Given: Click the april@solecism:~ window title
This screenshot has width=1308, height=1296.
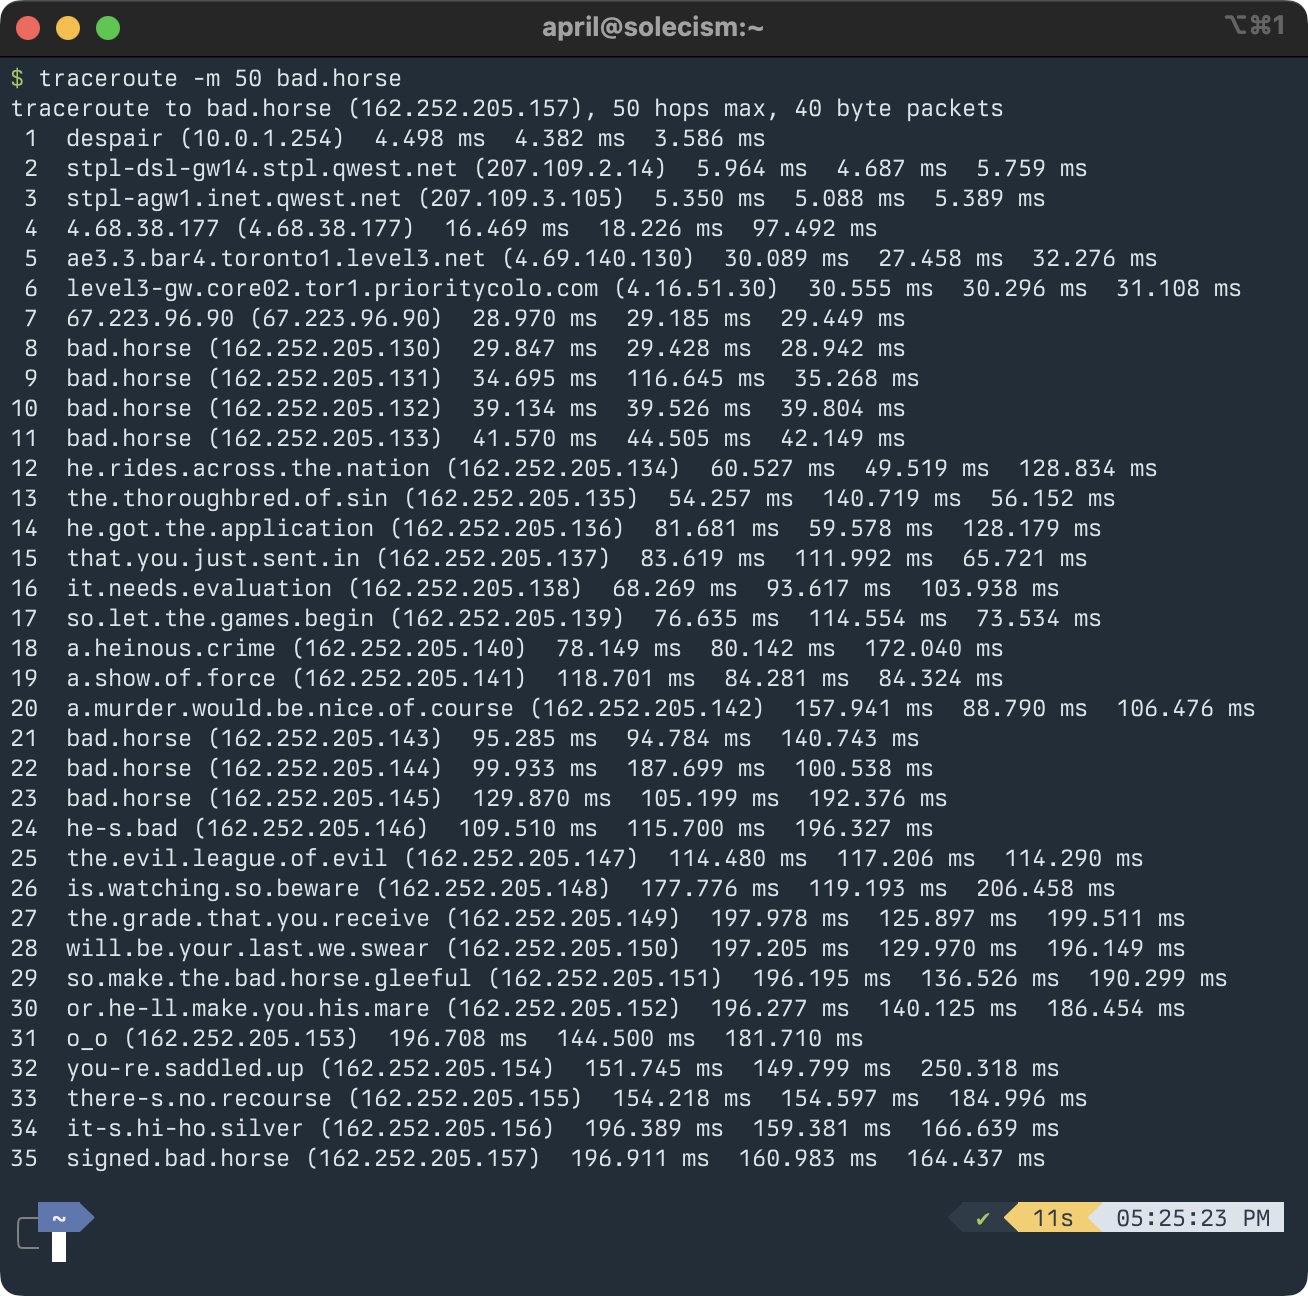Looking at the screenshot, I should click(653, 28).
